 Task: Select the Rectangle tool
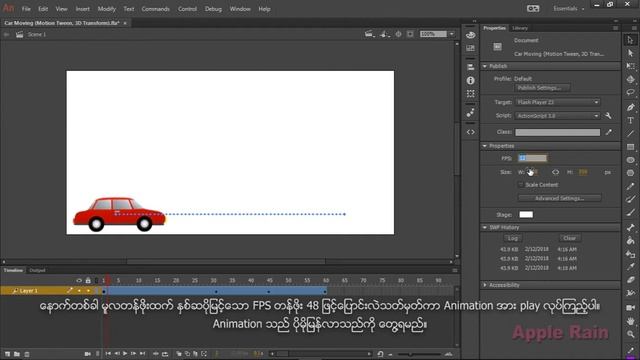point(630,147)
